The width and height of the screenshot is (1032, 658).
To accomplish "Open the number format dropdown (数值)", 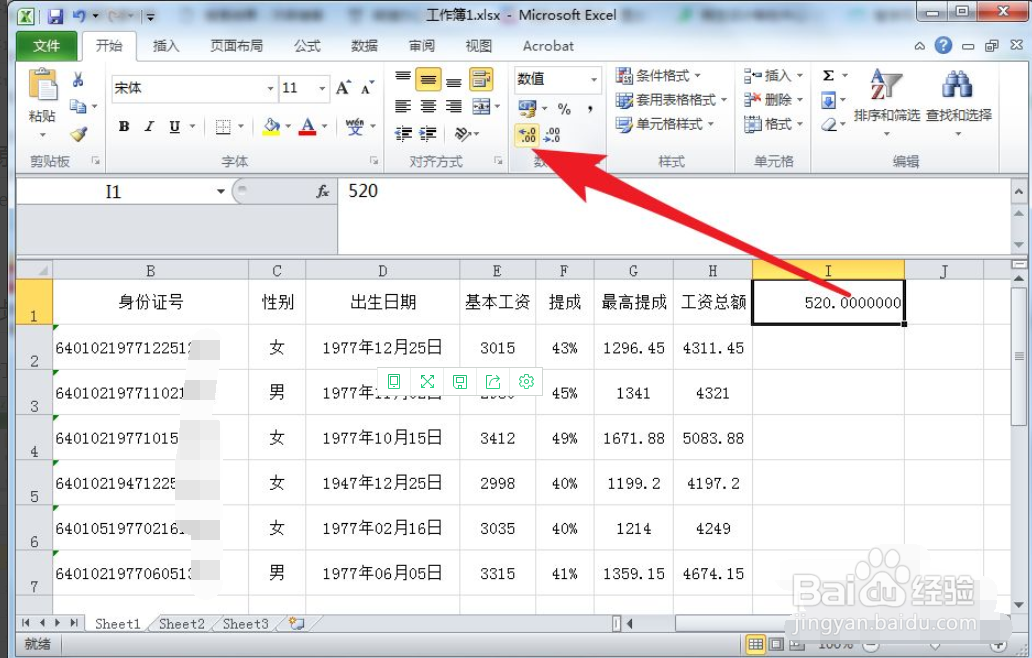I will tap(594, 79).
